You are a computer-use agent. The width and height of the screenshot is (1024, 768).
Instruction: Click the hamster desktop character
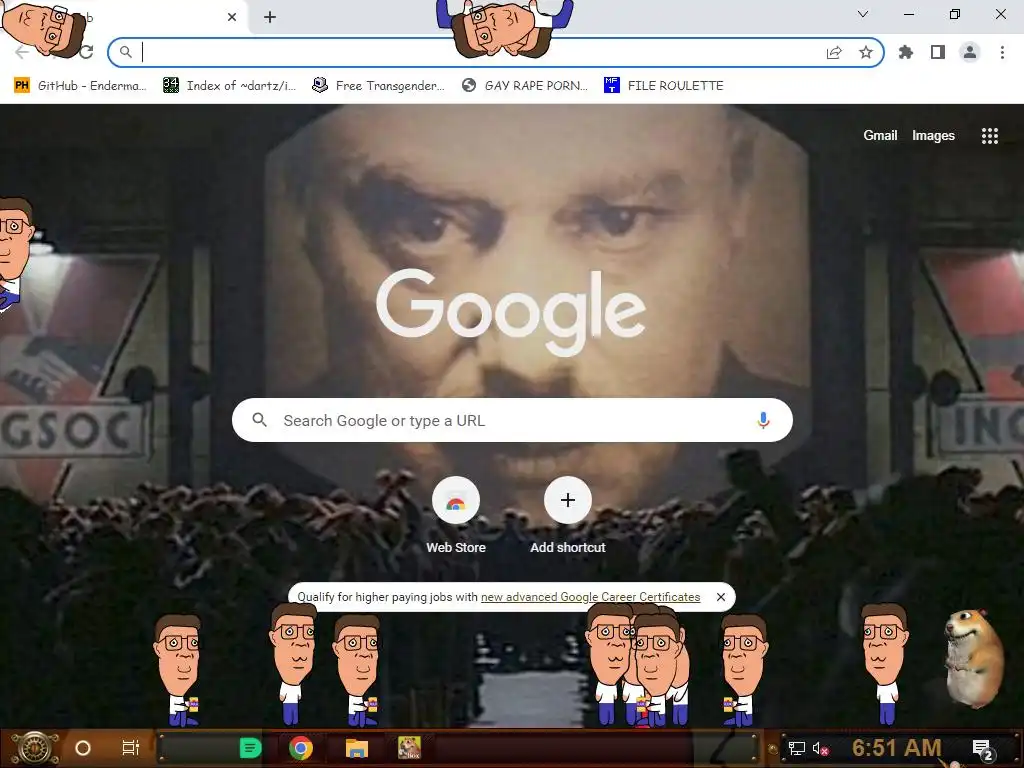click(x=974, y=658)
